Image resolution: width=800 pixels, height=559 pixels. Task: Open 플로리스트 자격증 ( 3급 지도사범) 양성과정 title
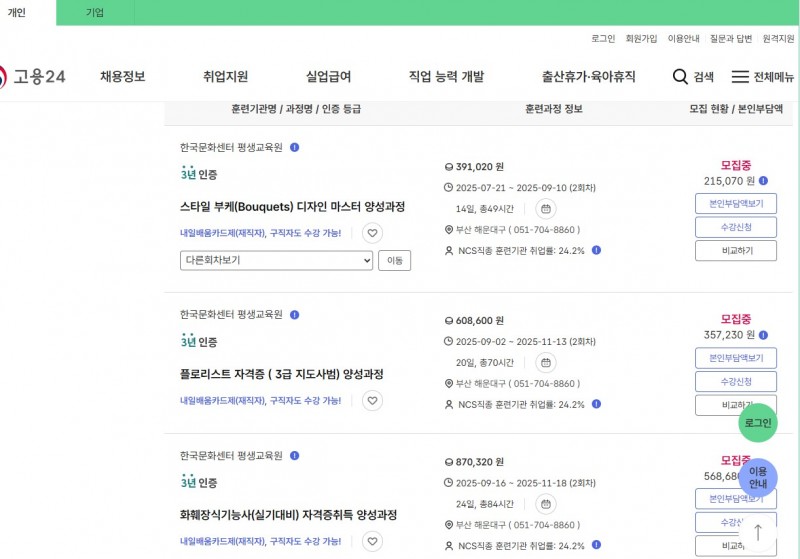(x=282, y=374)
